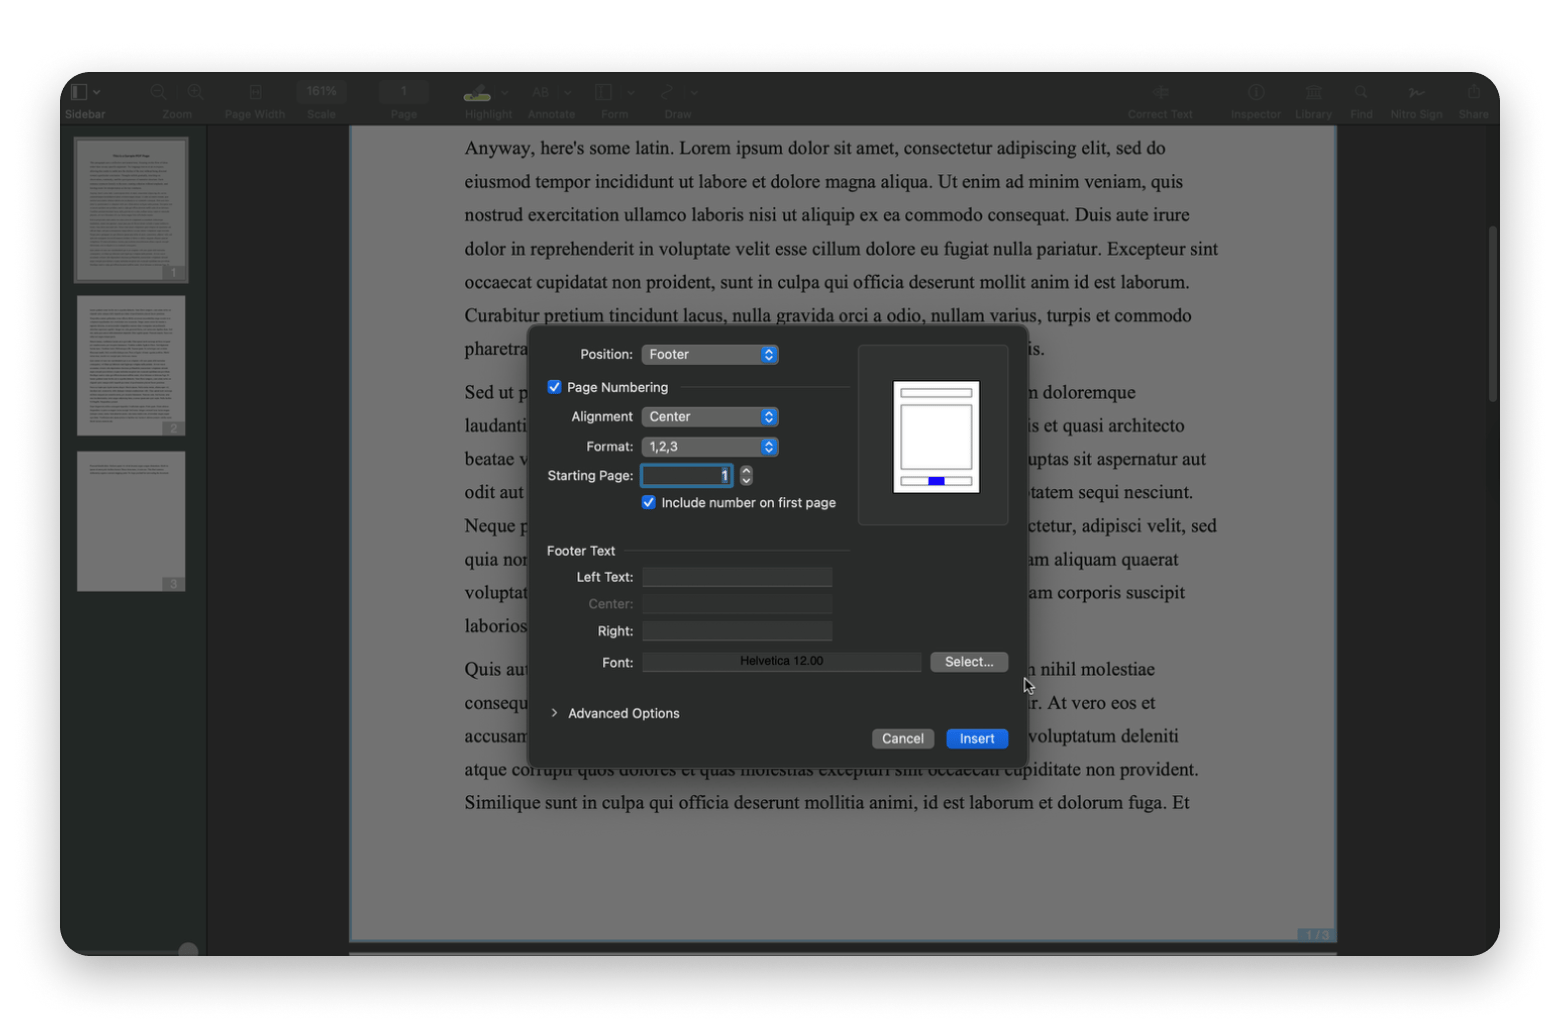Open the page number Format dropdown
The height and width of the screenshot is (1036, 1560).
(709, 447)
